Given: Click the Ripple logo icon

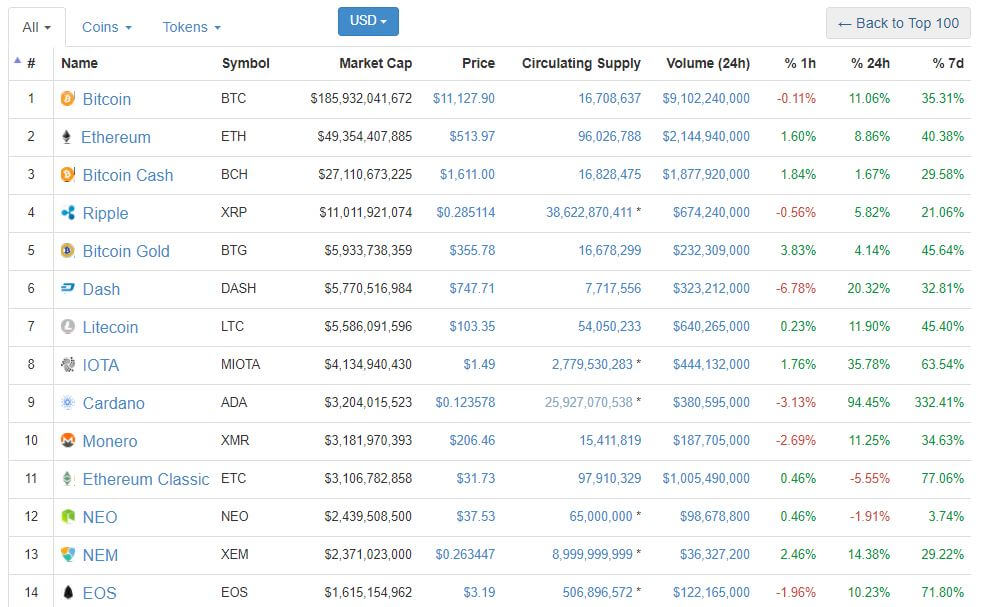Looking at the screenshot, I should (67, 212).
